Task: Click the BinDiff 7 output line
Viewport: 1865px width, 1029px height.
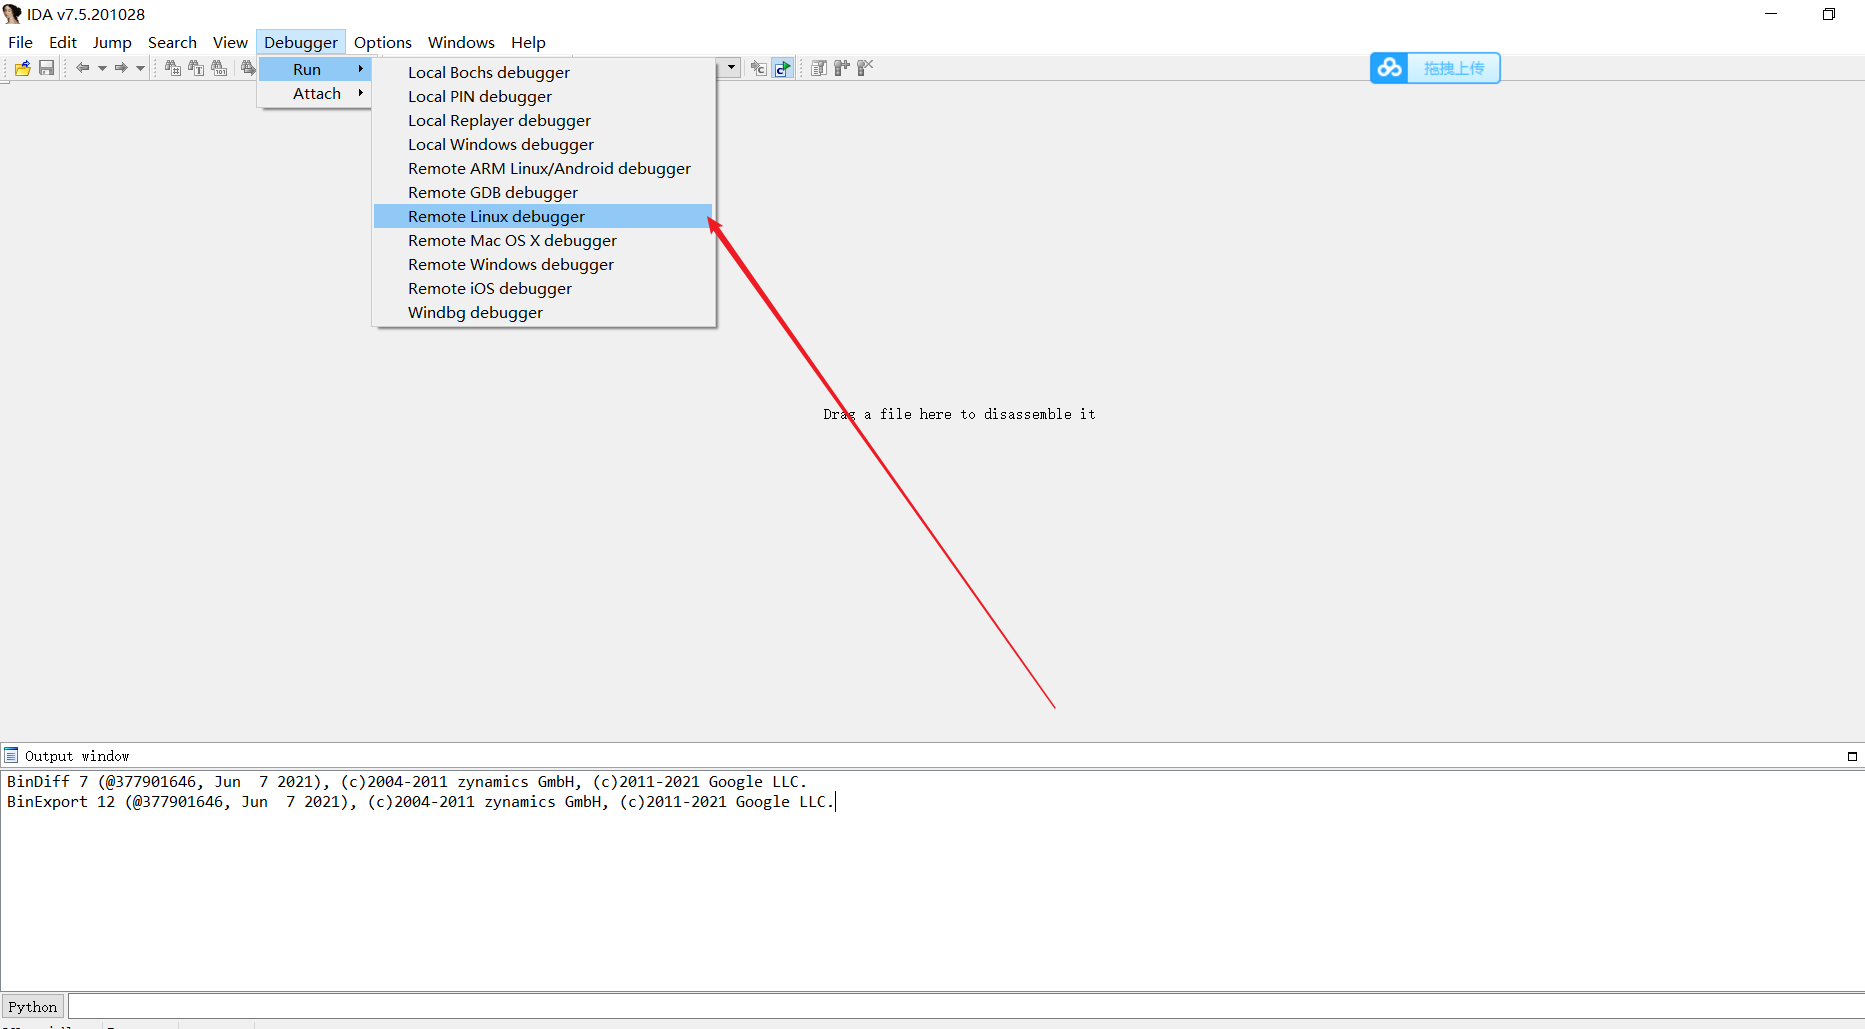Action: point(407,782)
